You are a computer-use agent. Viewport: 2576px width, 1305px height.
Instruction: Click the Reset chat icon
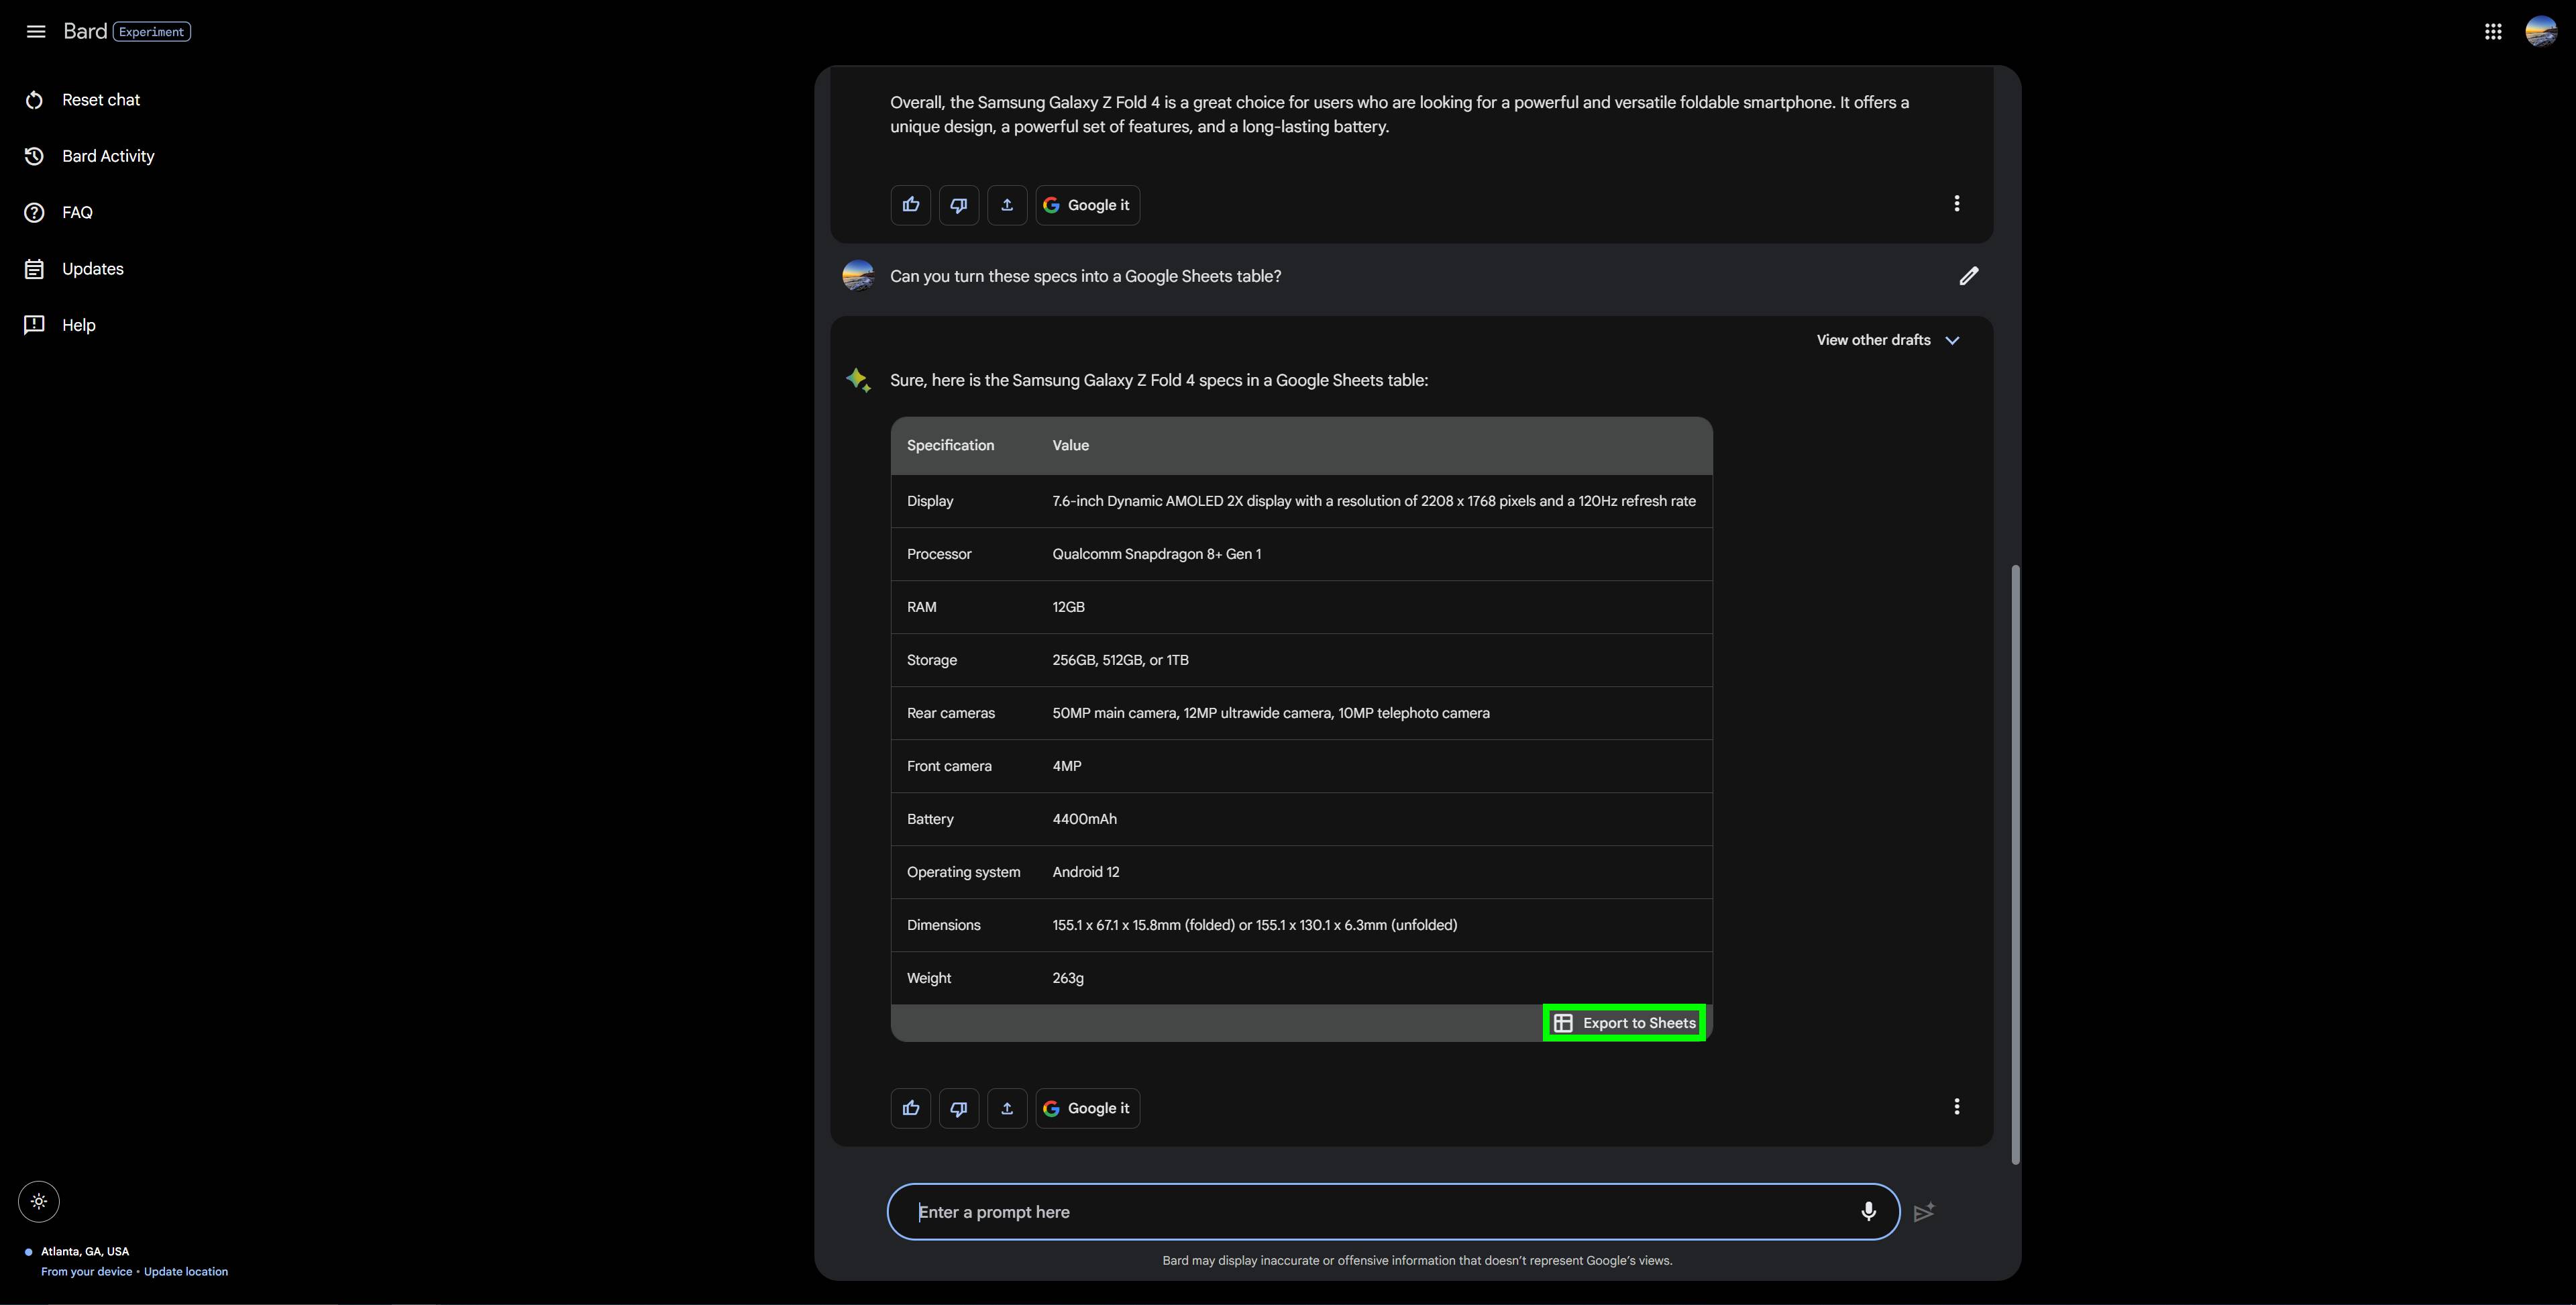pyautogui.click(x=34, y=100)
